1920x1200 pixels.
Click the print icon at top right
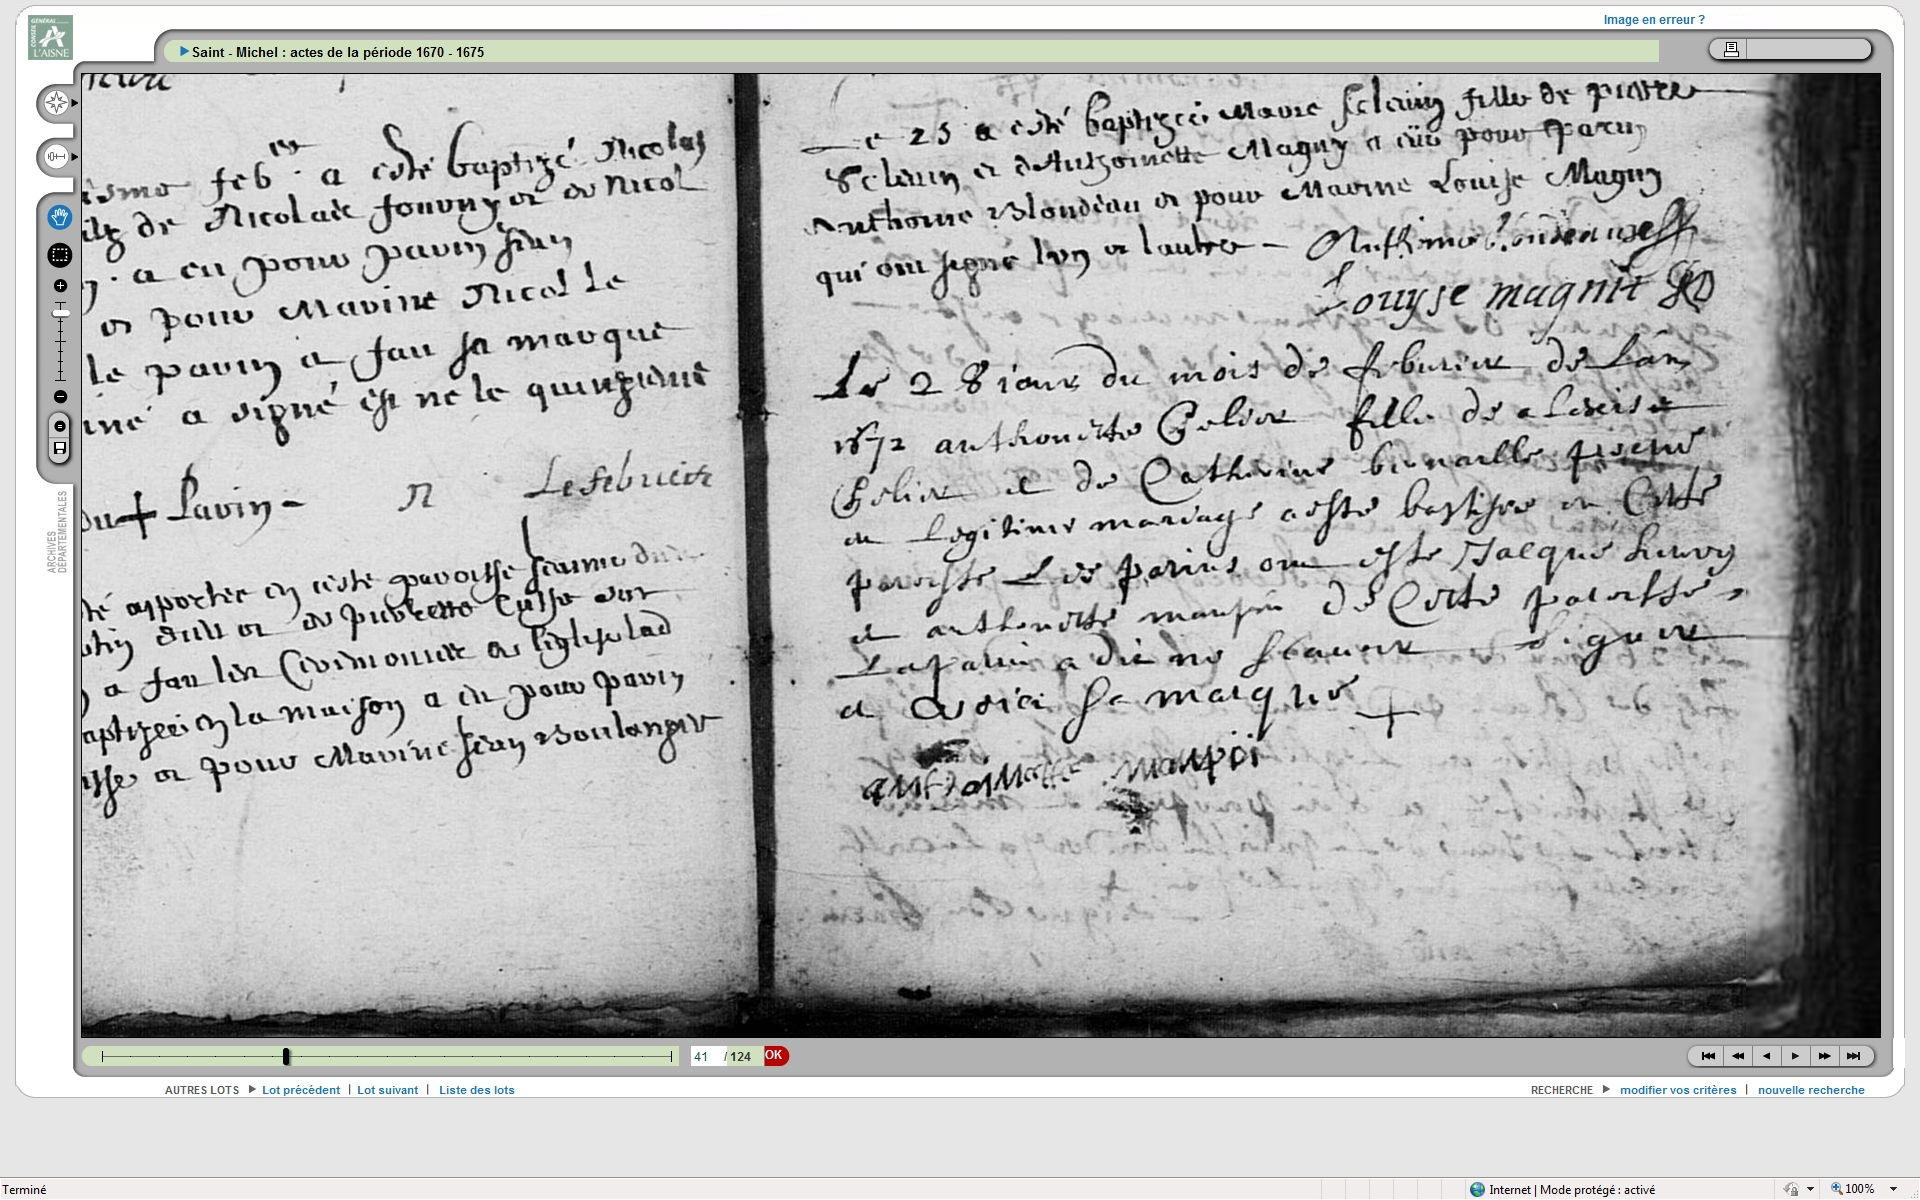point(1731,49)
